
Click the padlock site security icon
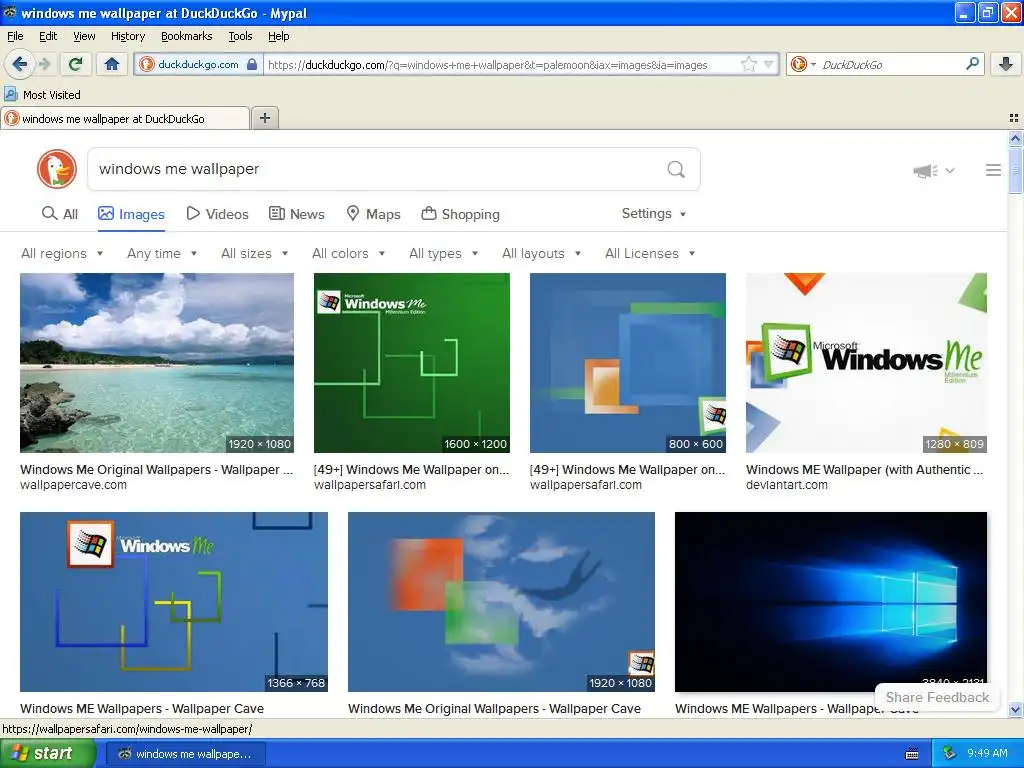point(252,64)
